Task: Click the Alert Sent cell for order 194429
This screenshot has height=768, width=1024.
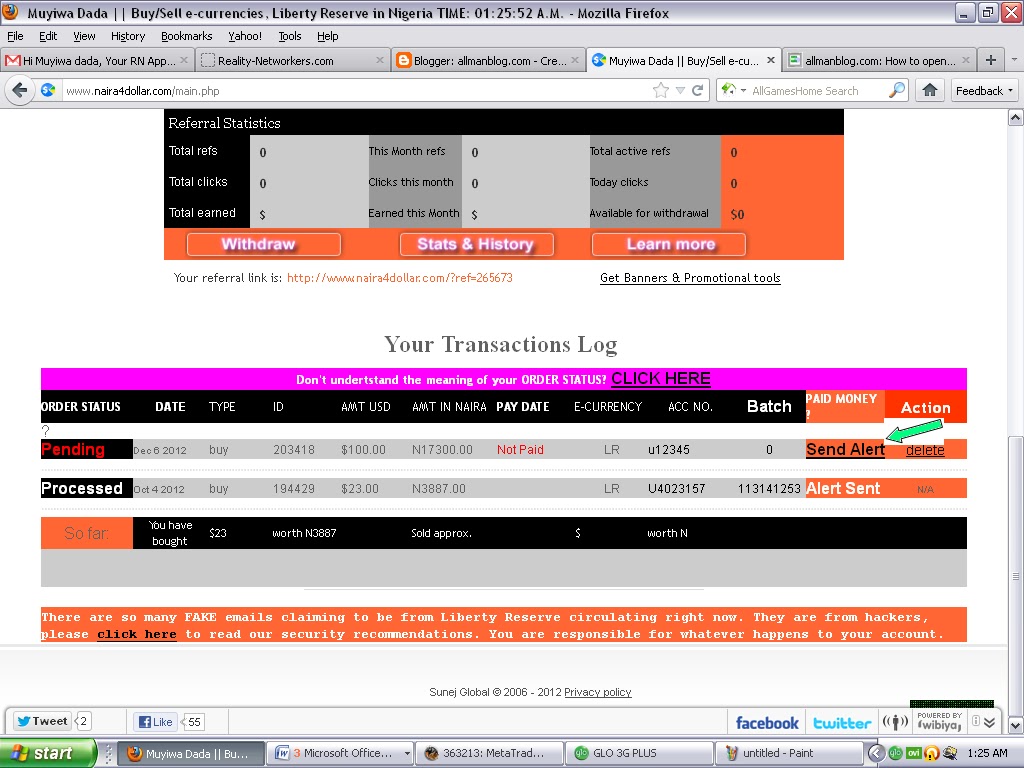Action: click(x=843, y=488)
